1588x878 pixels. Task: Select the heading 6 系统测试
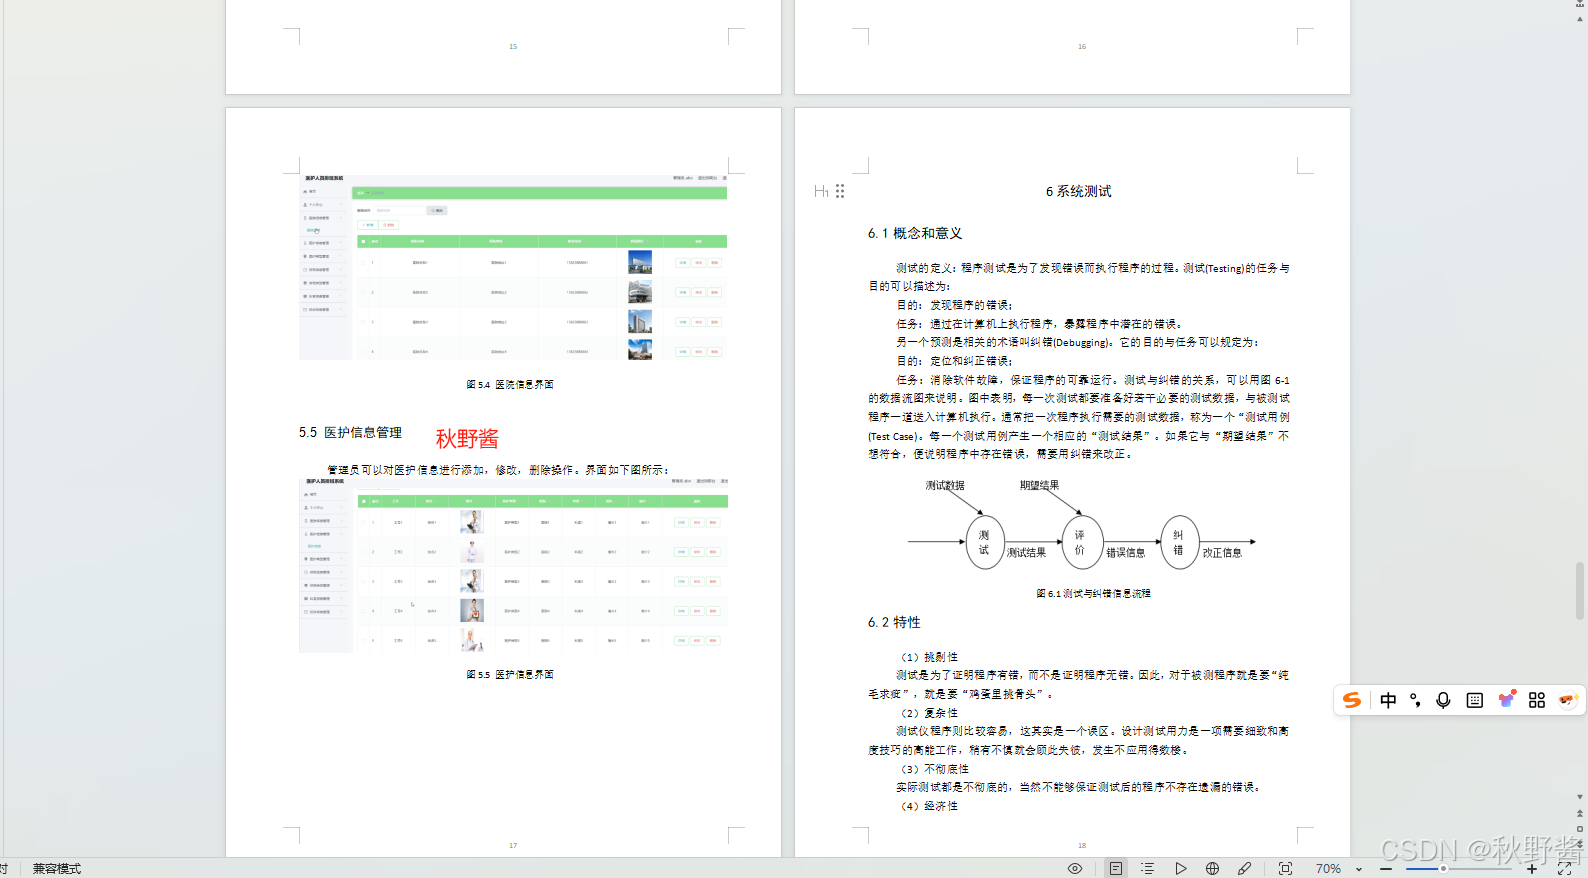(x=1078, y=191)
